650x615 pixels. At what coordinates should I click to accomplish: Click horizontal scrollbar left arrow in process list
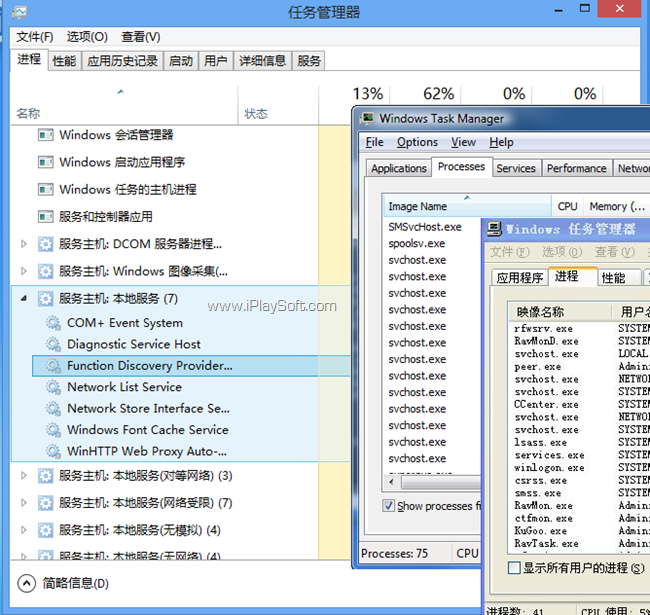(391, 482)
